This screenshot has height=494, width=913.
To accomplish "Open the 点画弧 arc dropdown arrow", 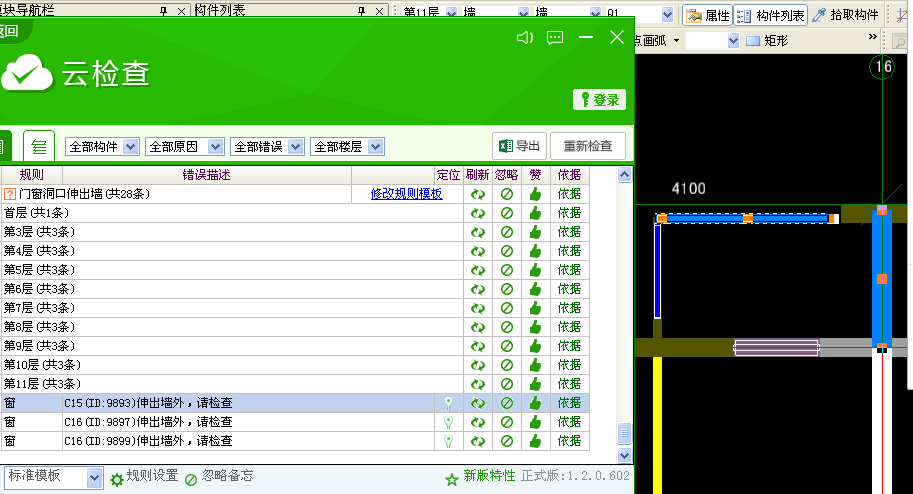I will tap(677, 41).
